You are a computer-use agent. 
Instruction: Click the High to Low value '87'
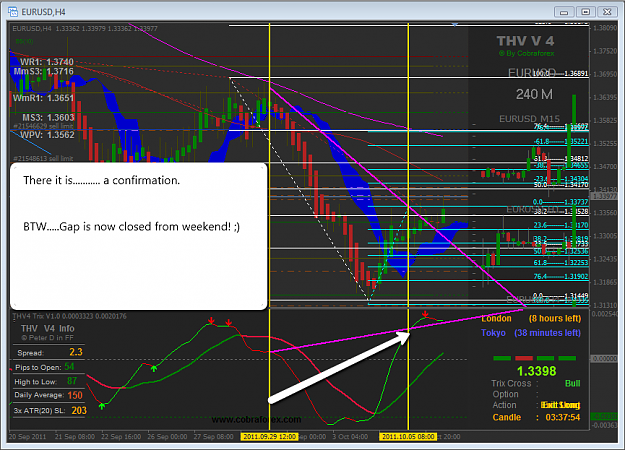tap(72, 381)
